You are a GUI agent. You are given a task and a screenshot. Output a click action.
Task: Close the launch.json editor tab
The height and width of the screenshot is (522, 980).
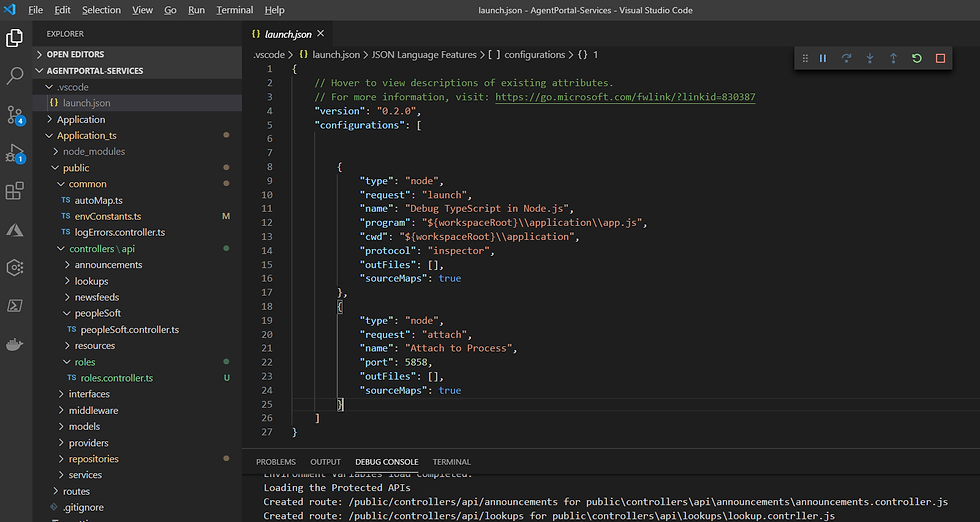coord(321,34)
